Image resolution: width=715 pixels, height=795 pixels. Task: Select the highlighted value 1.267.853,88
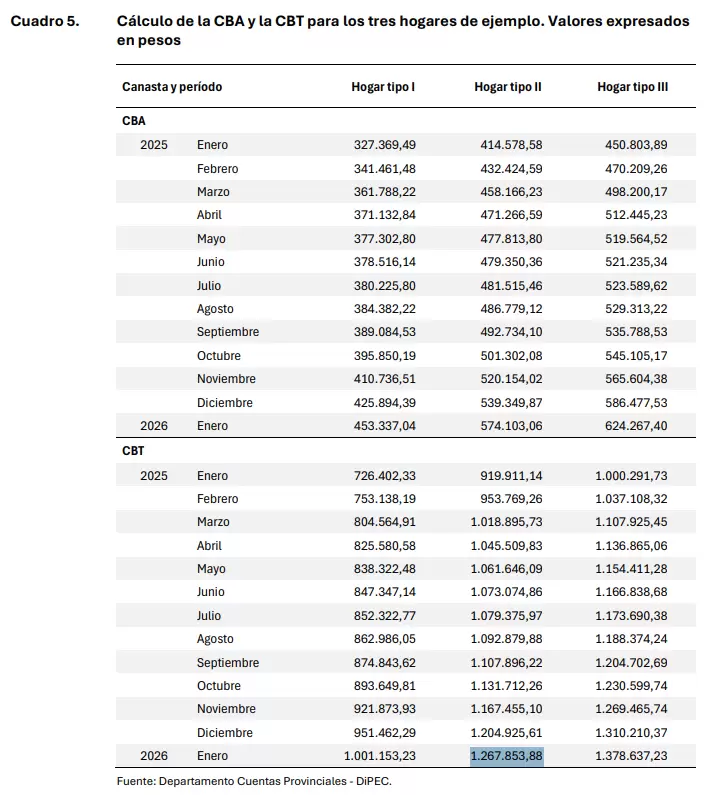tap(507, 756)
